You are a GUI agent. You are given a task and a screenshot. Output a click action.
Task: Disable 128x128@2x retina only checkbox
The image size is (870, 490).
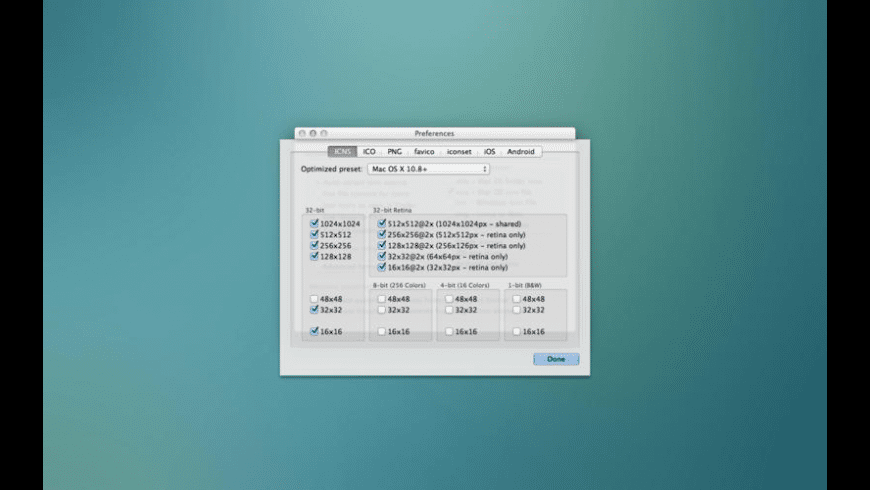click(x=382, y=245)
